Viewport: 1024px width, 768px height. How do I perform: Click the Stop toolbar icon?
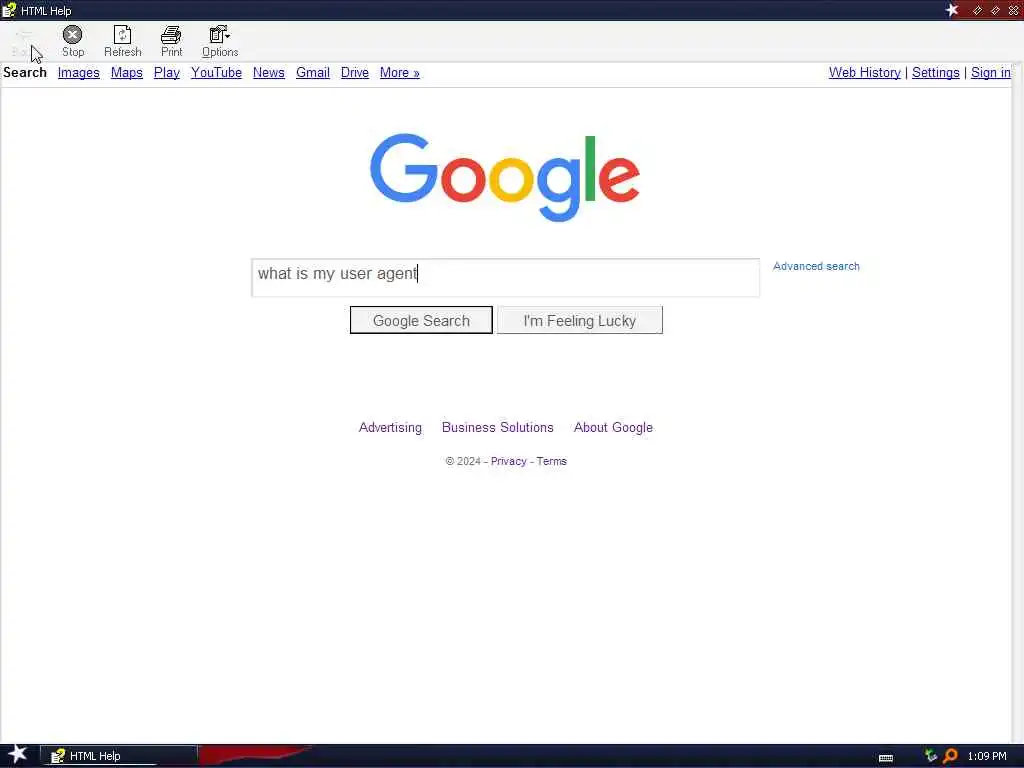(x=72, y=41)
